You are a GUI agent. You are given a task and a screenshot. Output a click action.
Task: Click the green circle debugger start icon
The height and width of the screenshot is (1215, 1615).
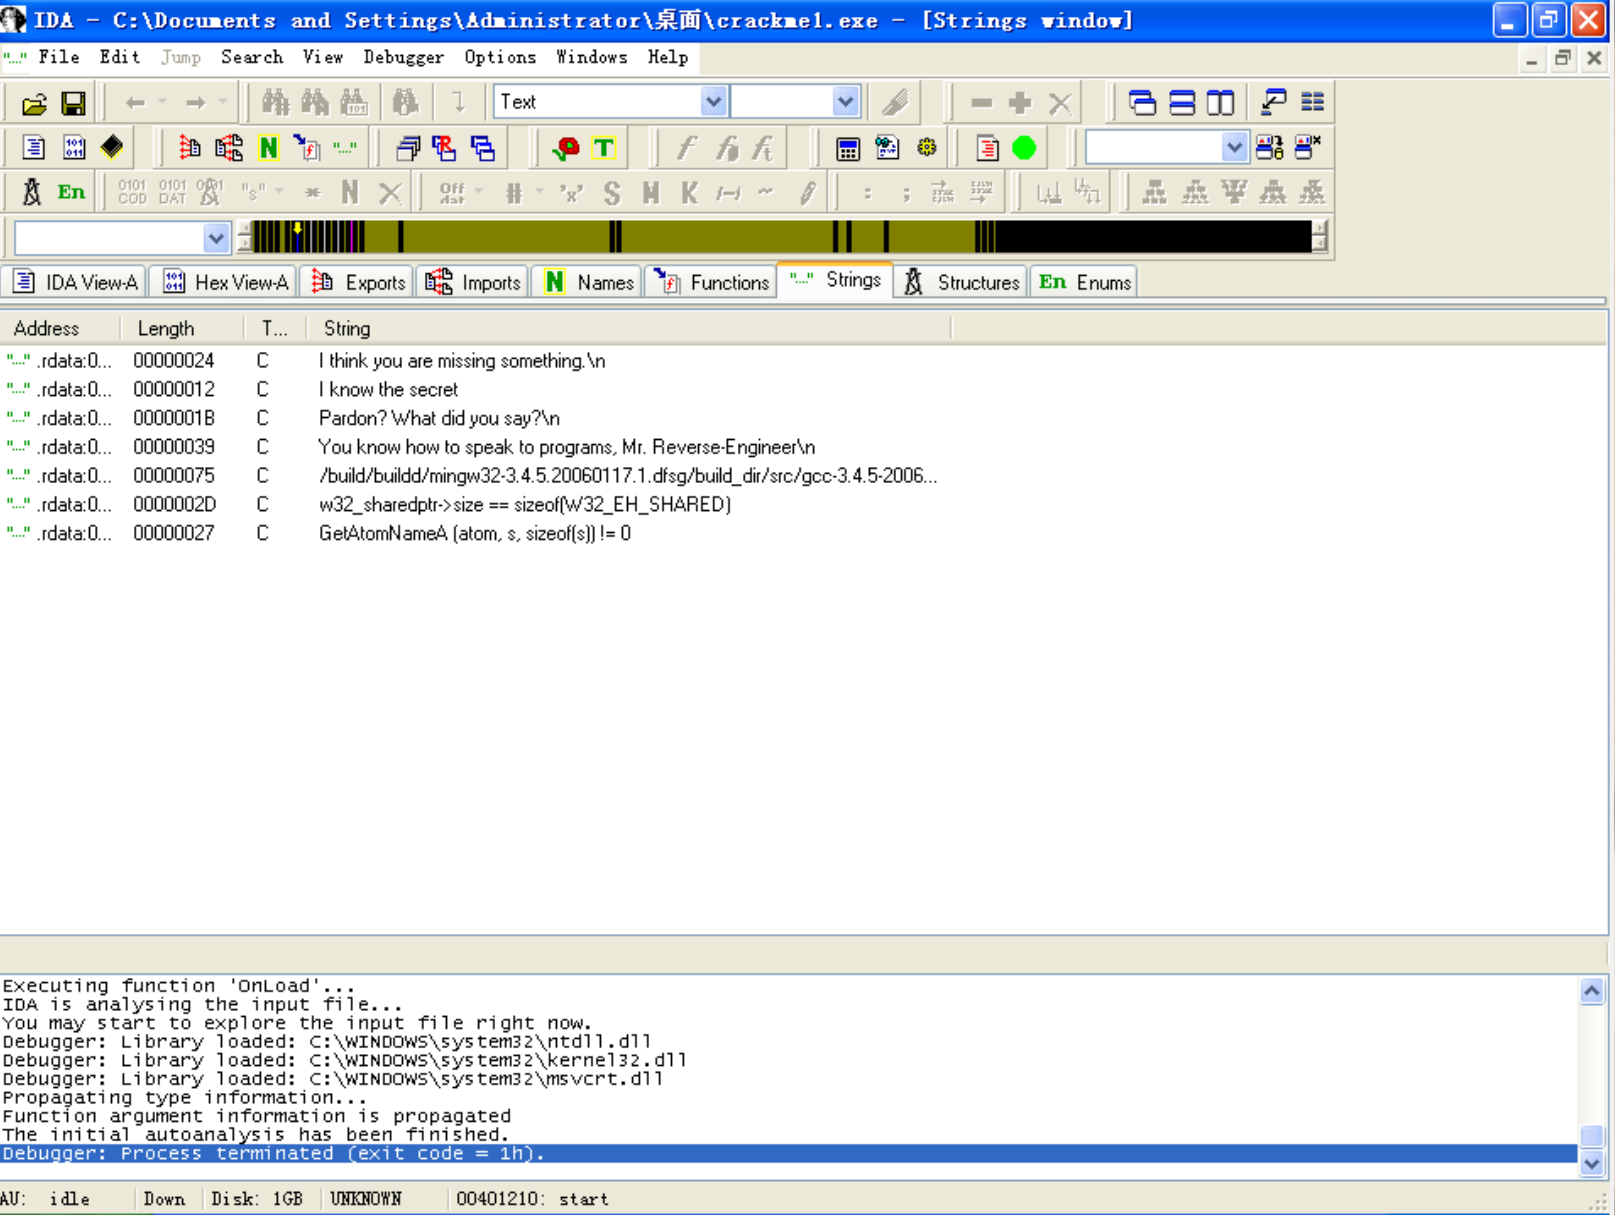point(1024,148)
